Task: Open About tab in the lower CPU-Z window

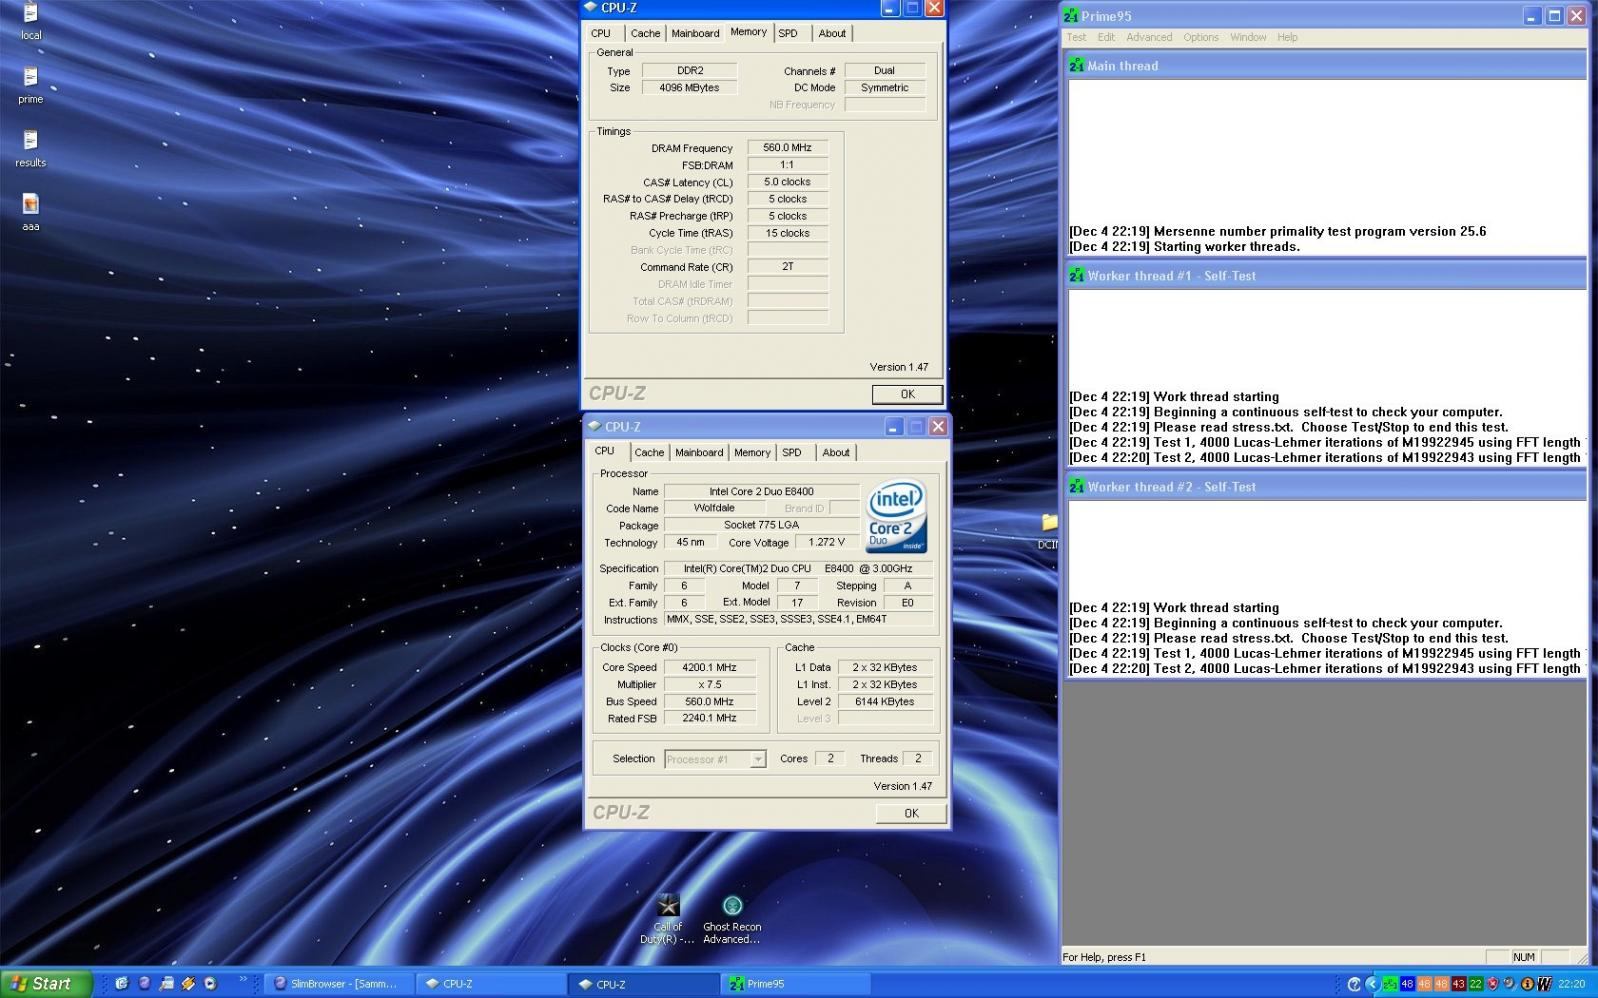Action: point(836,452)
